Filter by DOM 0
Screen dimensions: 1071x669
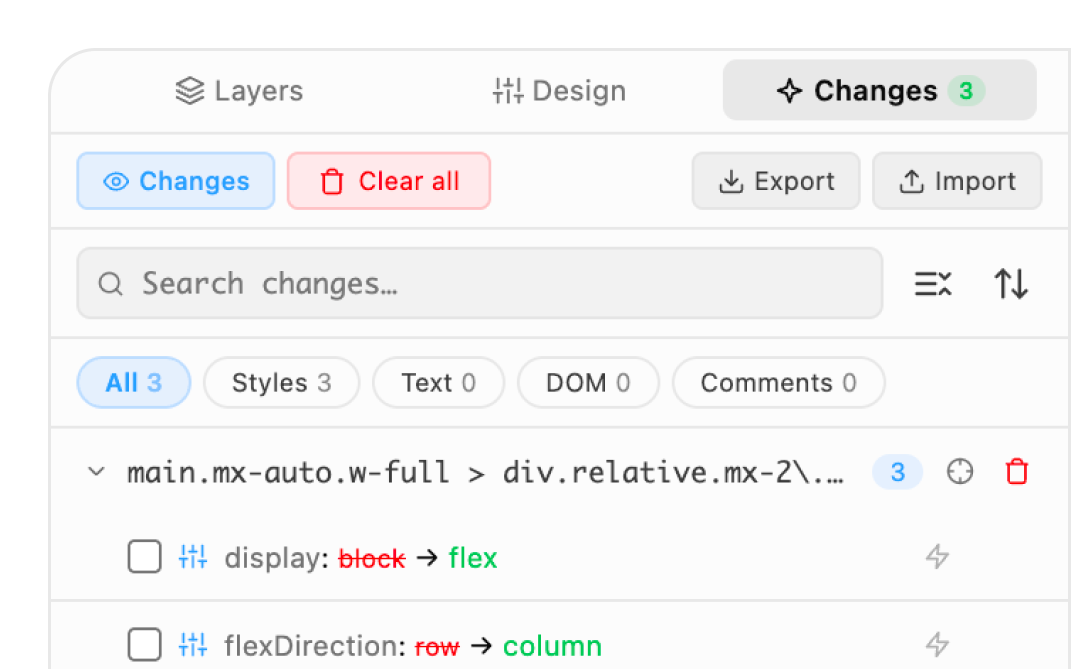pyautogui.click(x=588, y=383)
